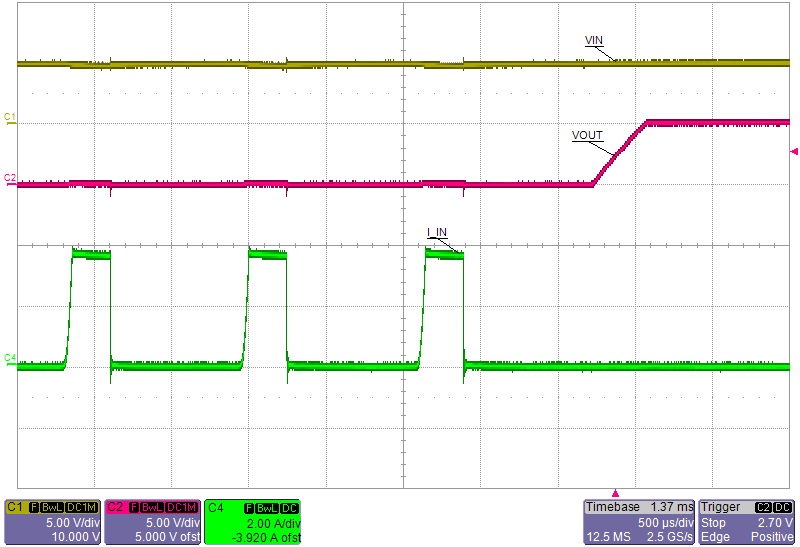This screenshot has width=800, height=547.
Task: Click the C2 source badge in the Trigger box
Action: (763, 508)
